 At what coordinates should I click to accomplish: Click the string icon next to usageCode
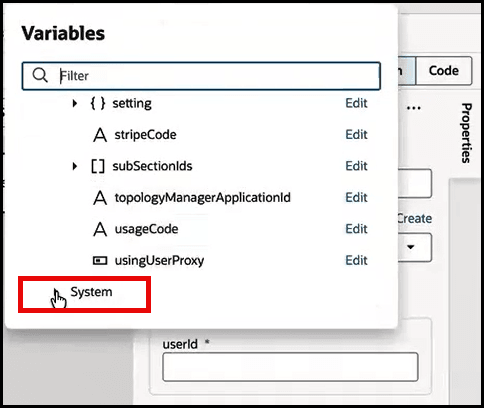click(x=100, y=229)
